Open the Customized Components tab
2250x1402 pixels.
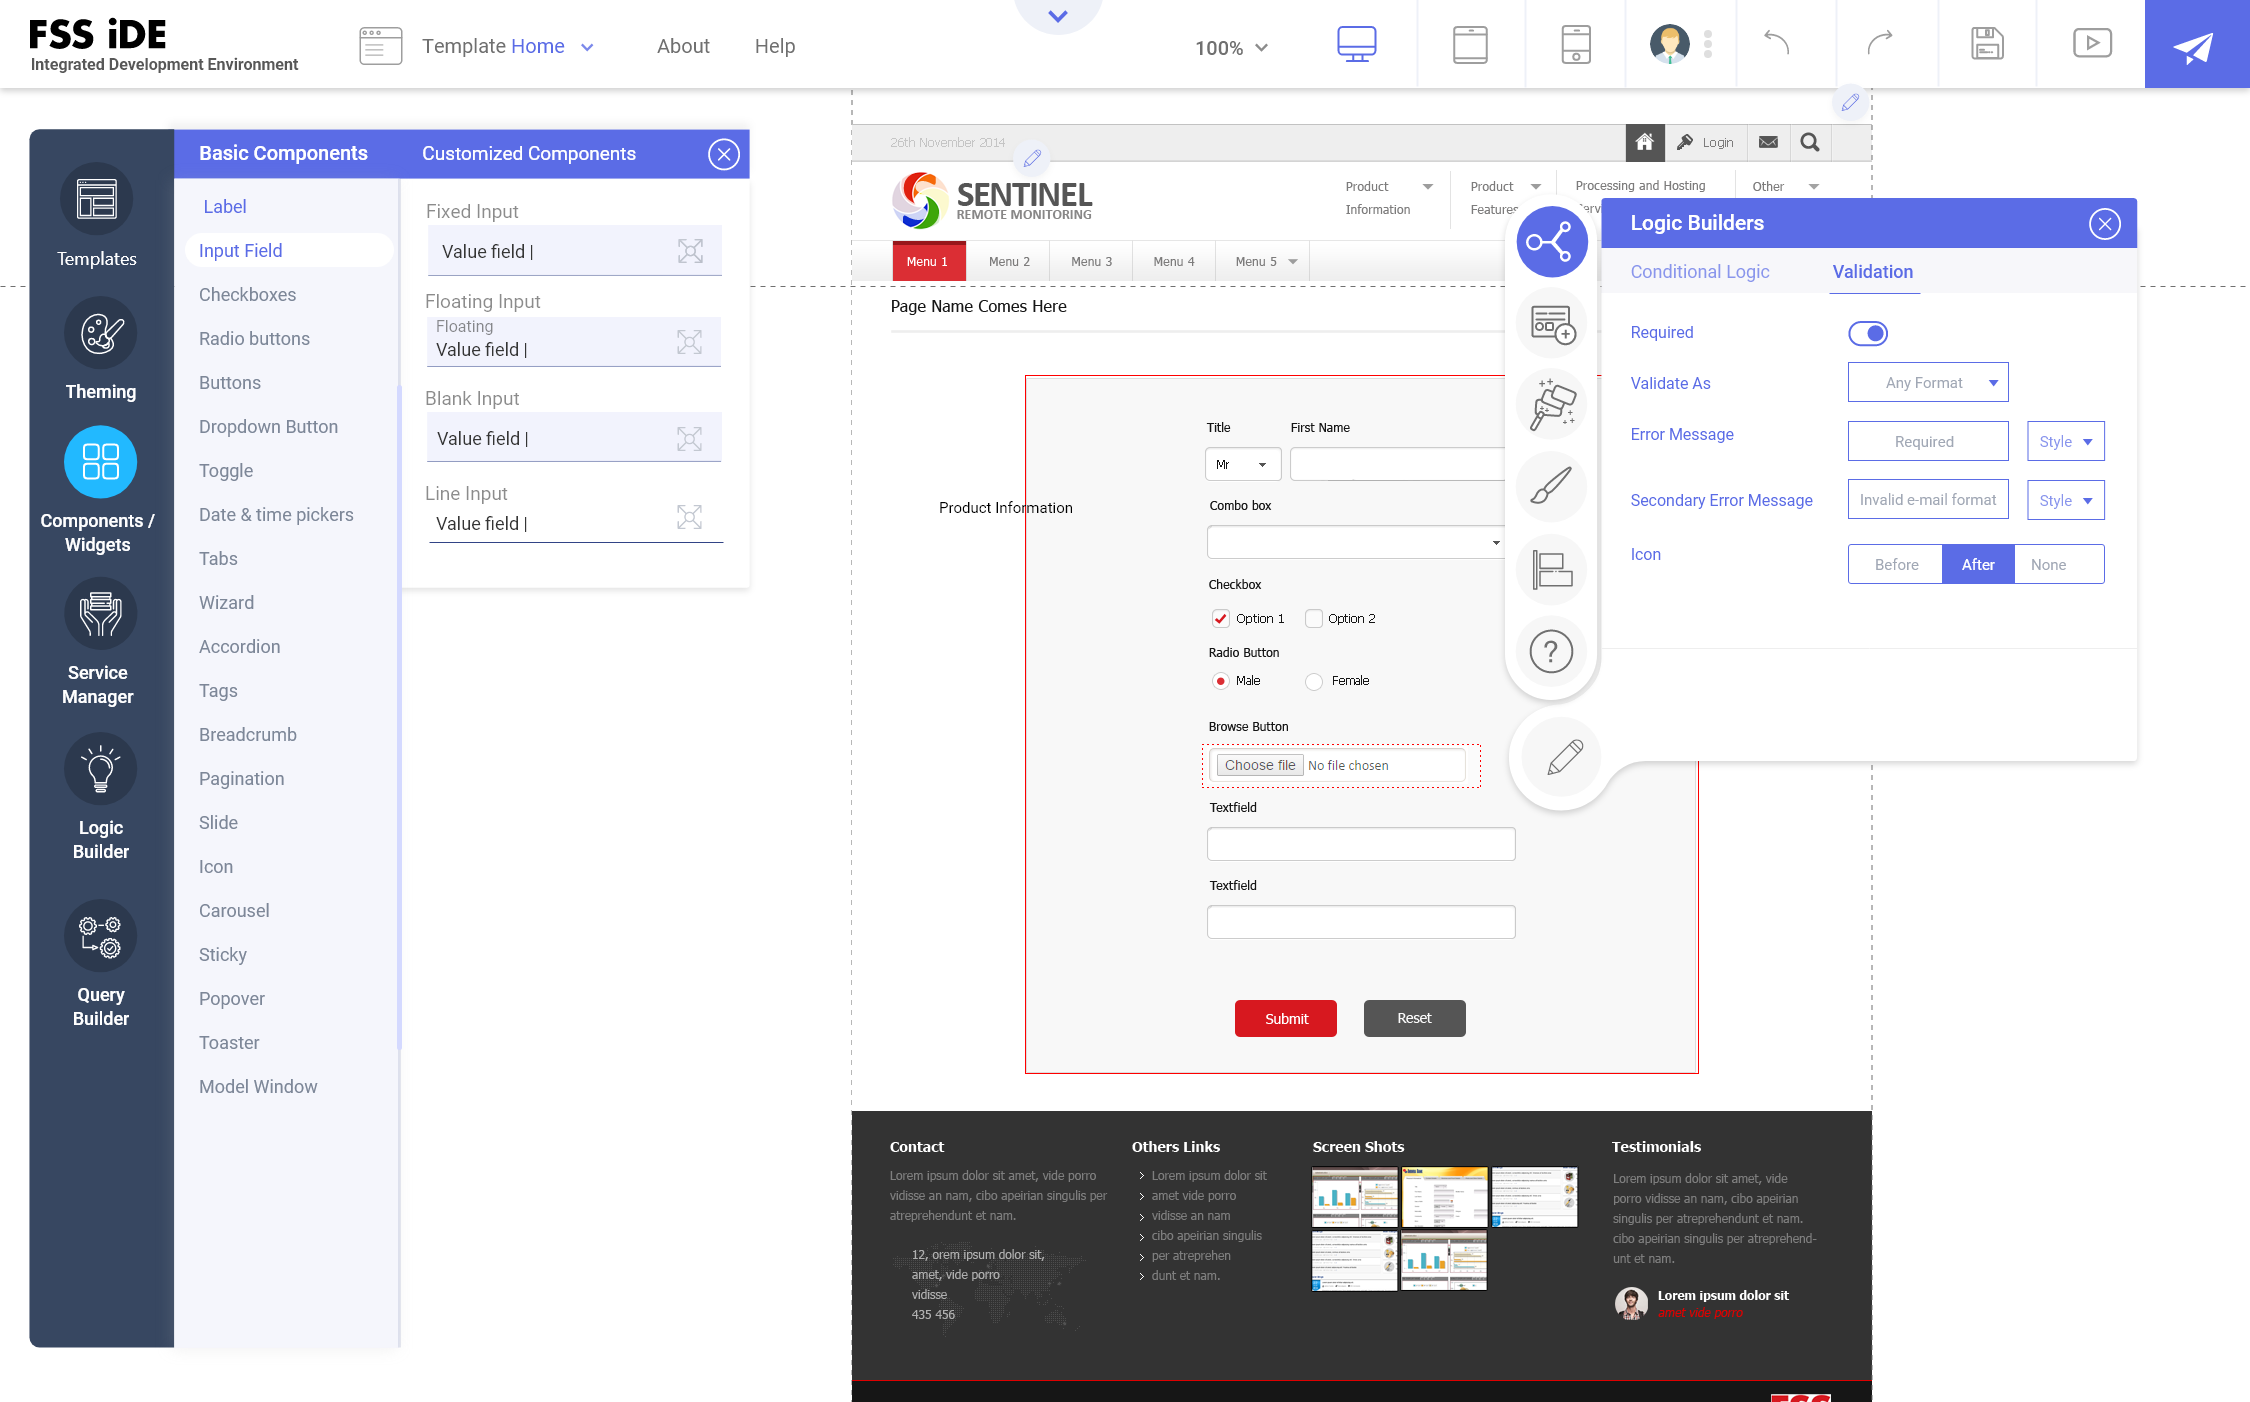tap(528, 154)
